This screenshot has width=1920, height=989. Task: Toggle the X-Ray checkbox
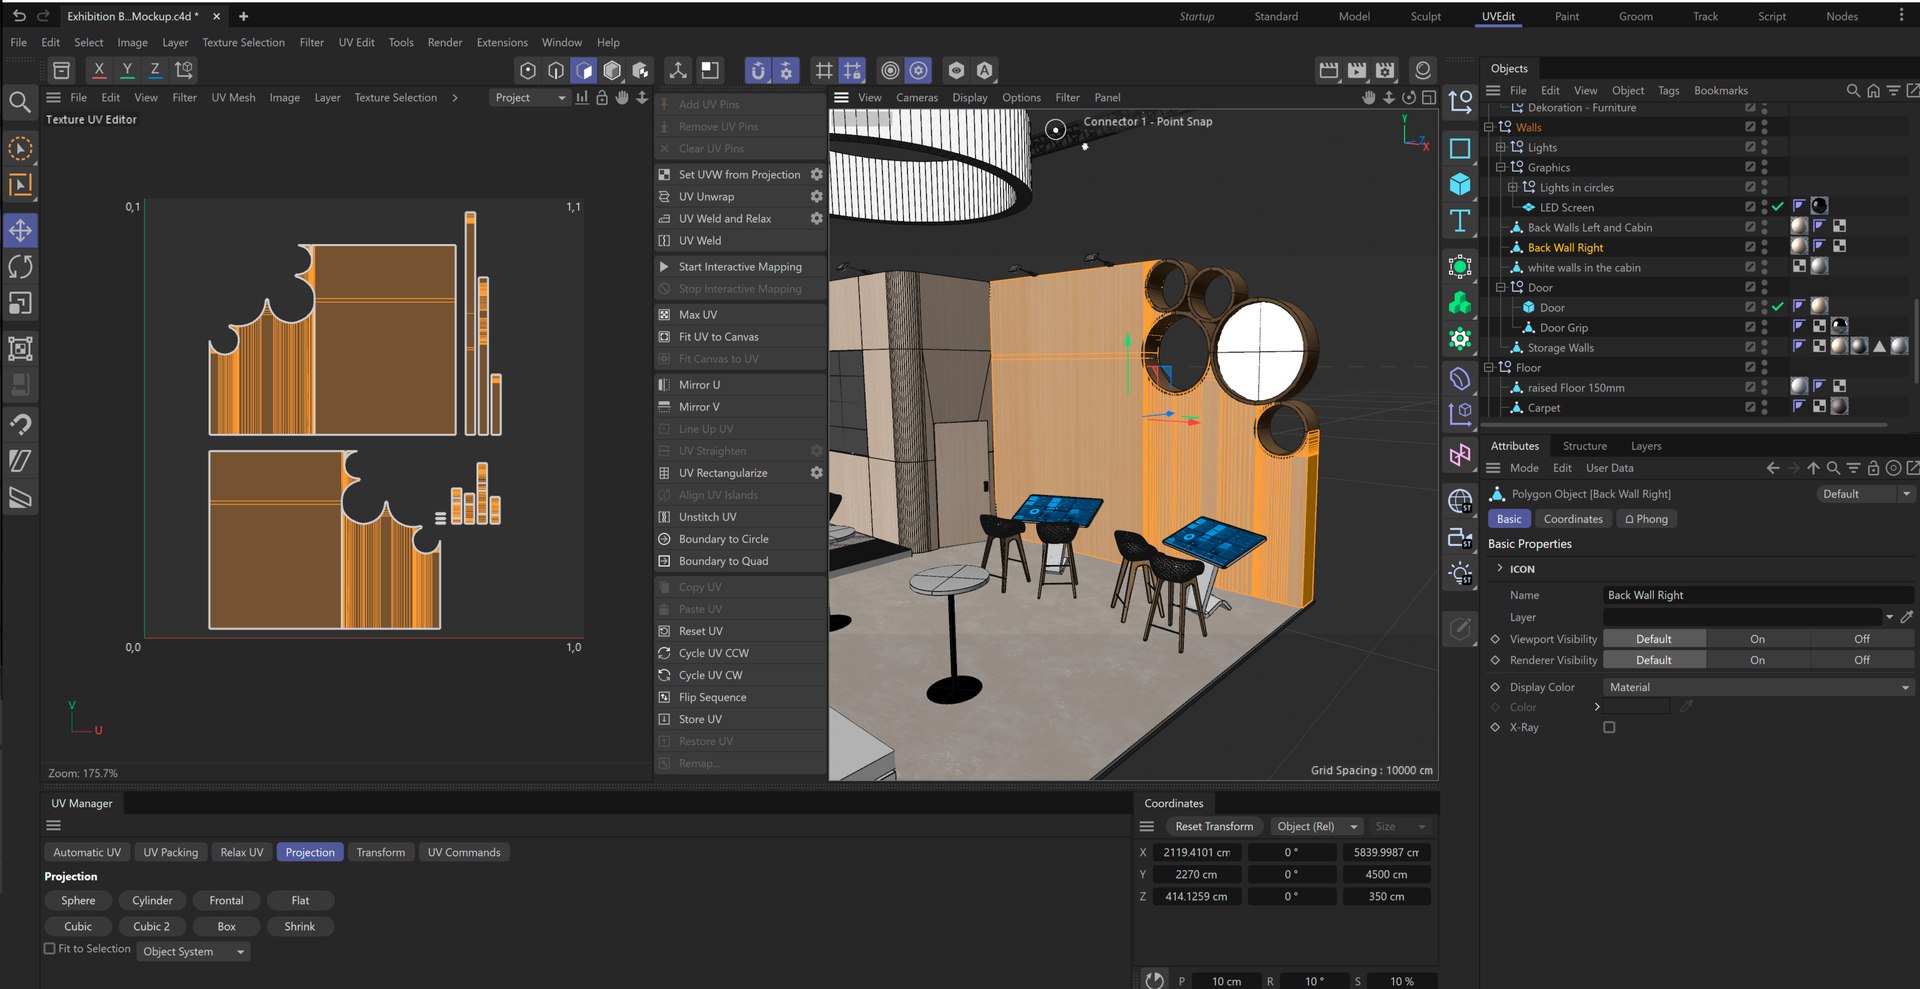pos(1609,727)
